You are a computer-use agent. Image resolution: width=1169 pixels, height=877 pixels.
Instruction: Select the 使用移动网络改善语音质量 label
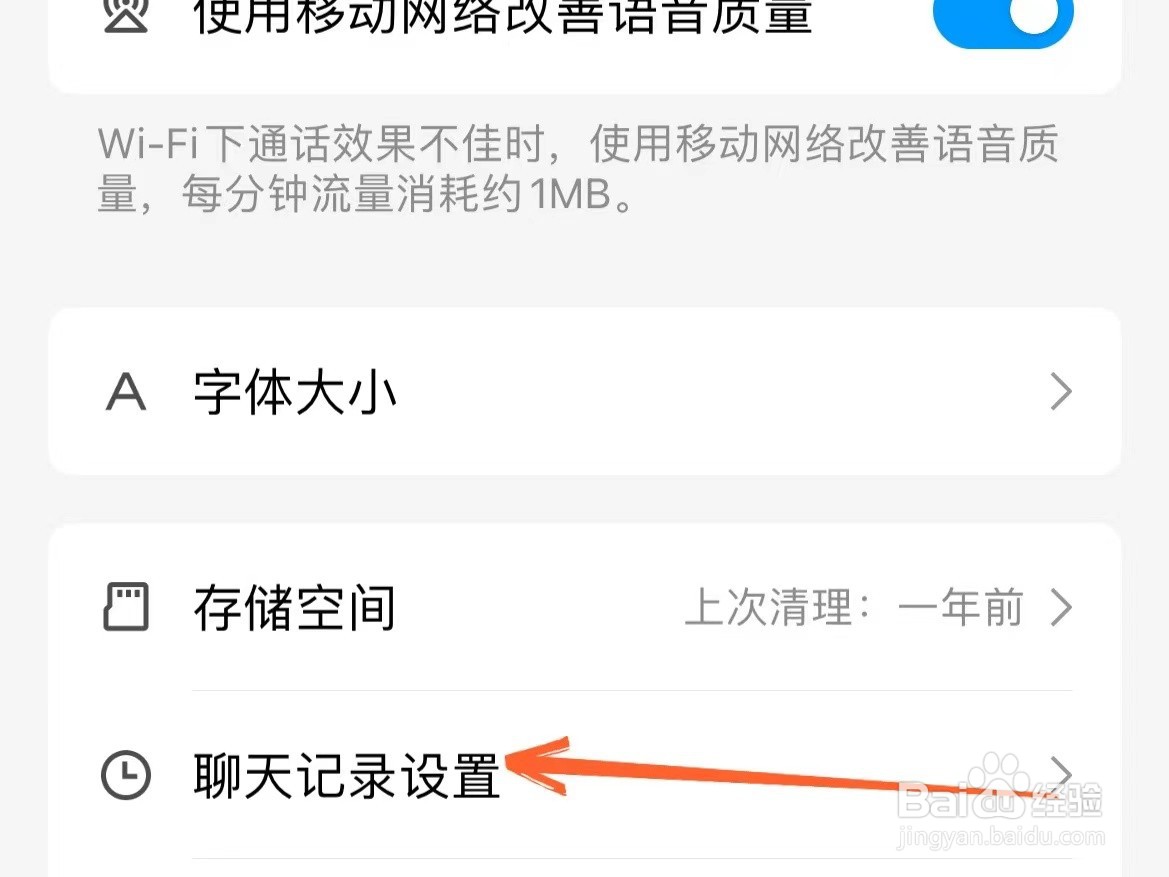coord(502,15)
